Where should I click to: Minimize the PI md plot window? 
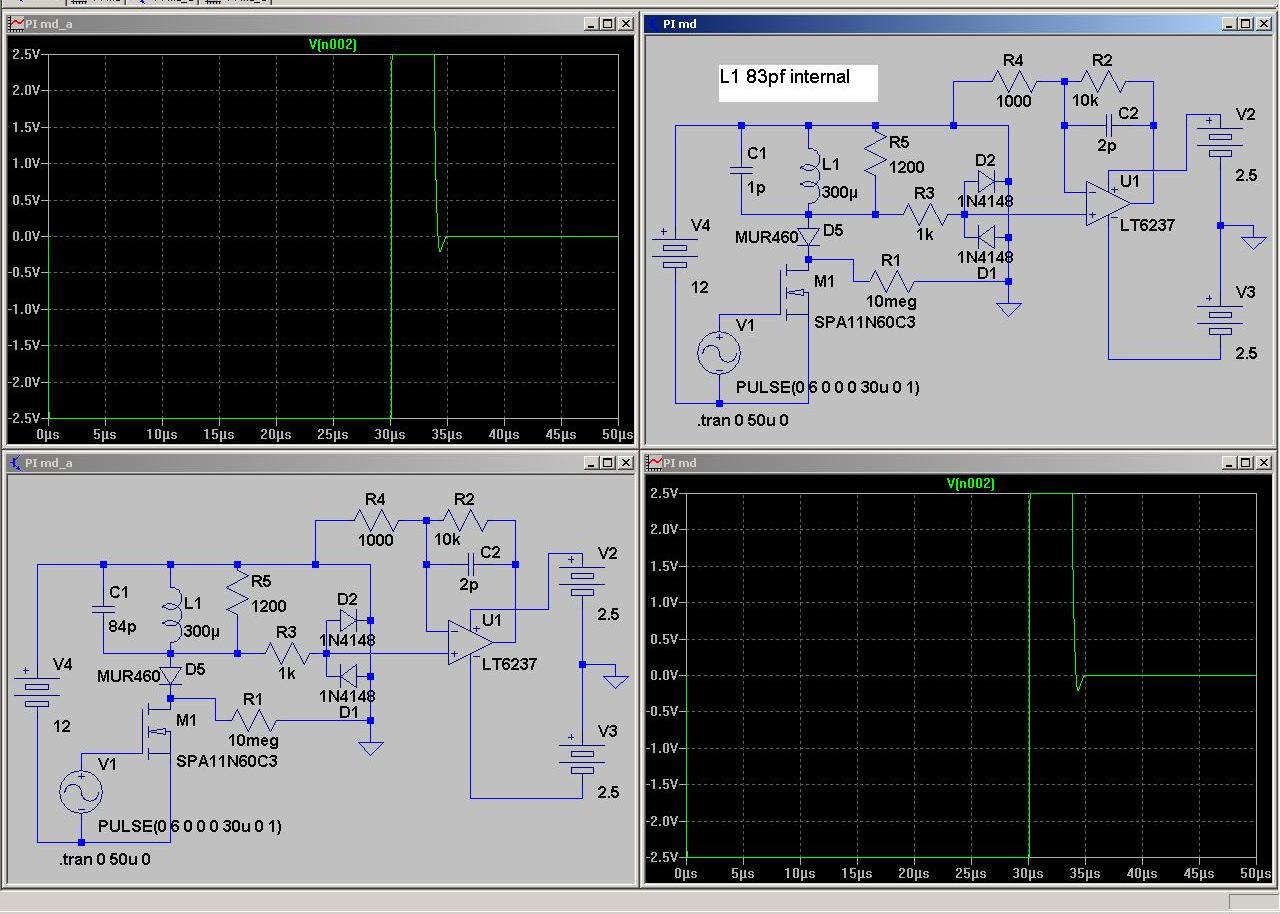1228,463
